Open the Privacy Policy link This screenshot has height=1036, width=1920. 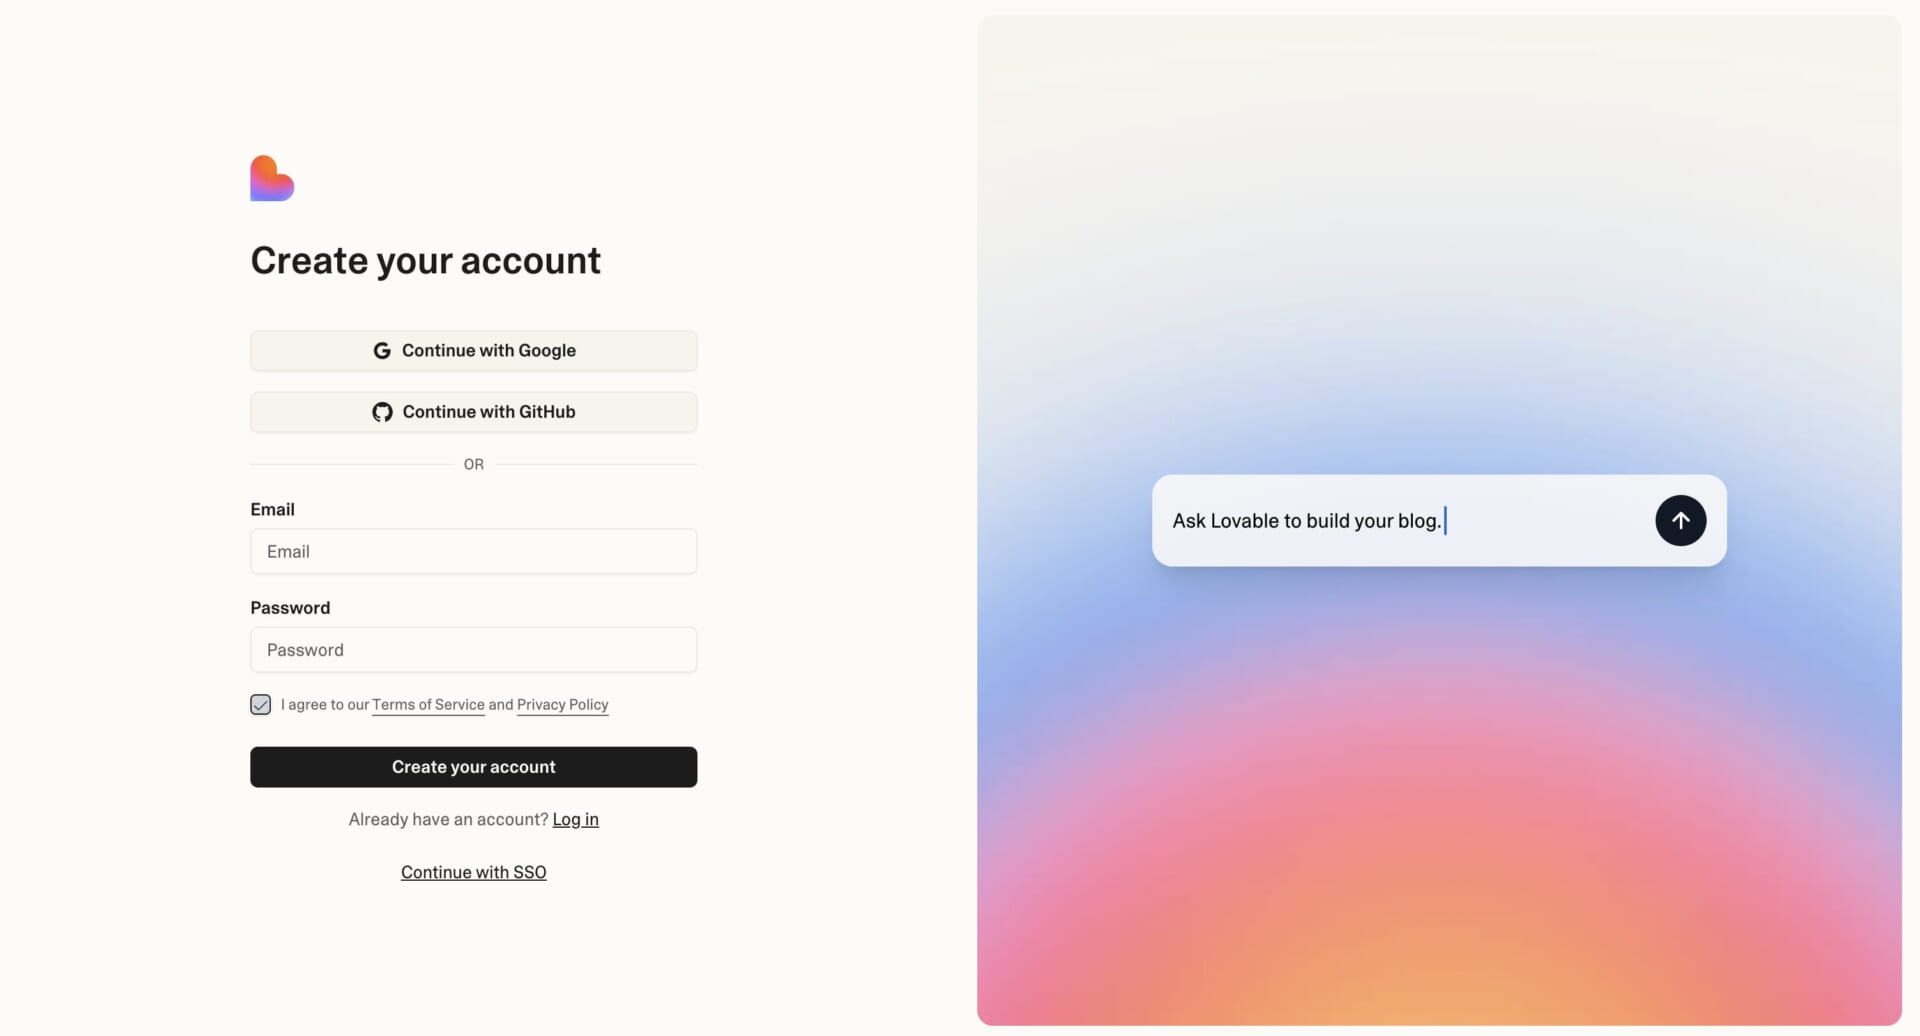point(562,705)
